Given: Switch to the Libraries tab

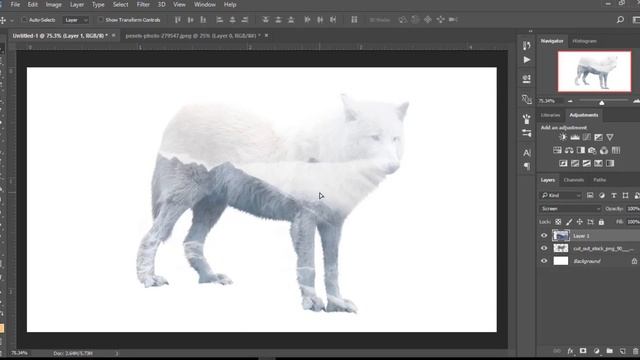Looking at the screenshot, I should coord(550,115).
